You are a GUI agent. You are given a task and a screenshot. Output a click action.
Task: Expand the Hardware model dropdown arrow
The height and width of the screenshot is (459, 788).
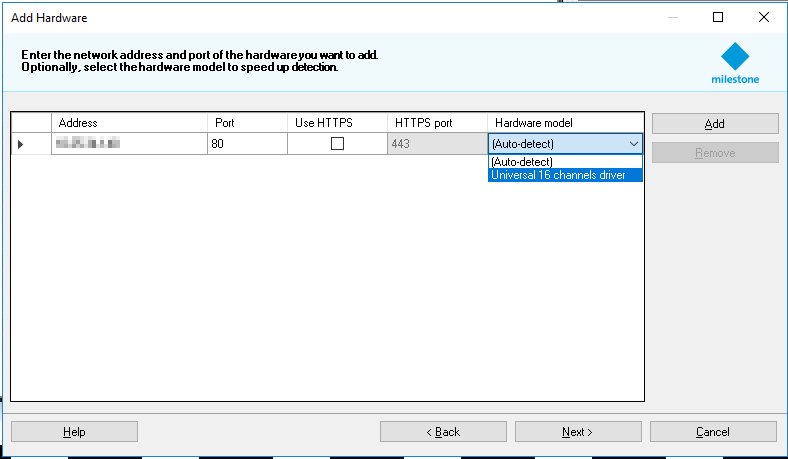click(633, 144)
